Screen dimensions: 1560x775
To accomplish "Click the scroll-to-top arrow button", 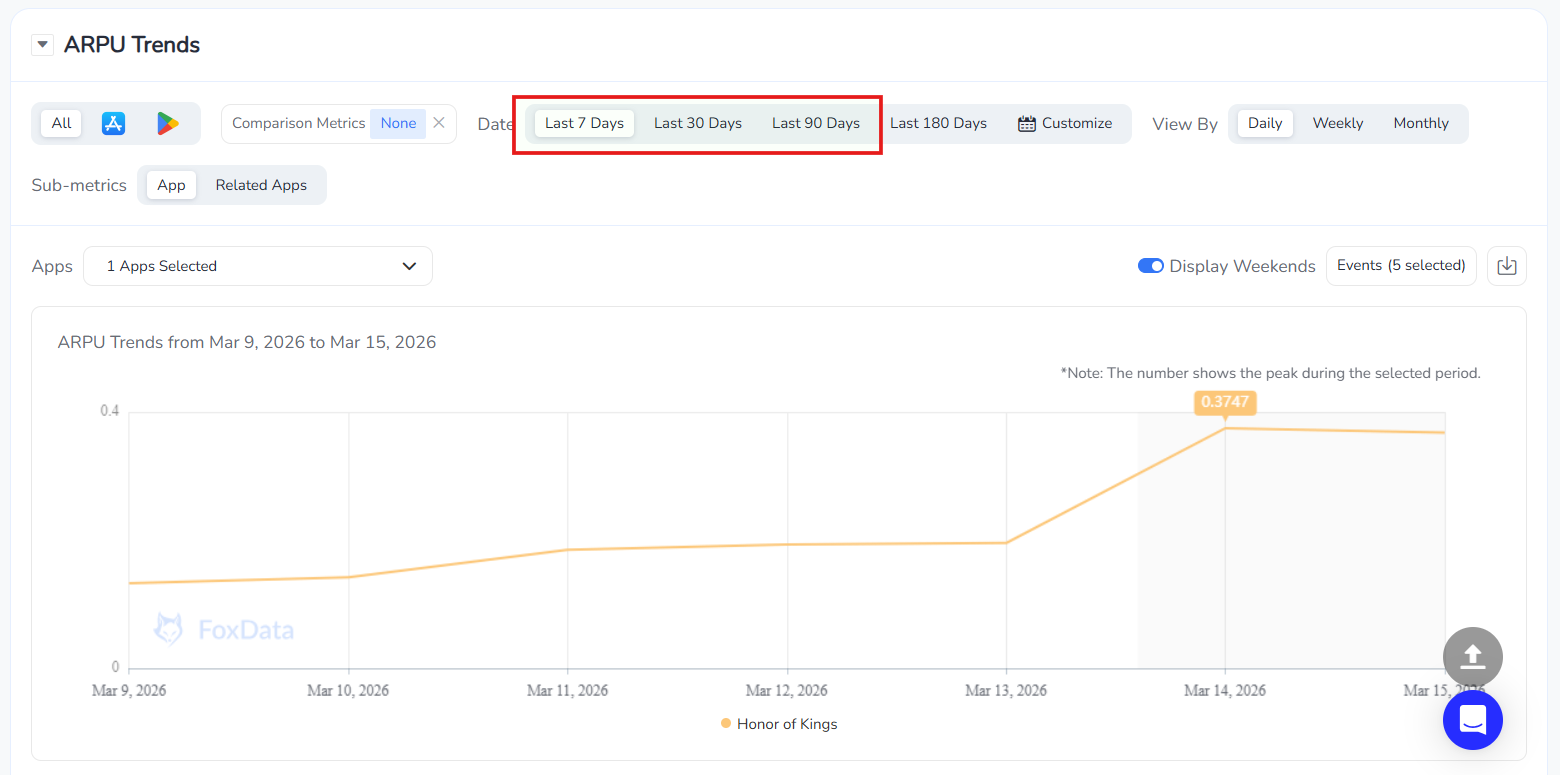I will coord(1472,657).
